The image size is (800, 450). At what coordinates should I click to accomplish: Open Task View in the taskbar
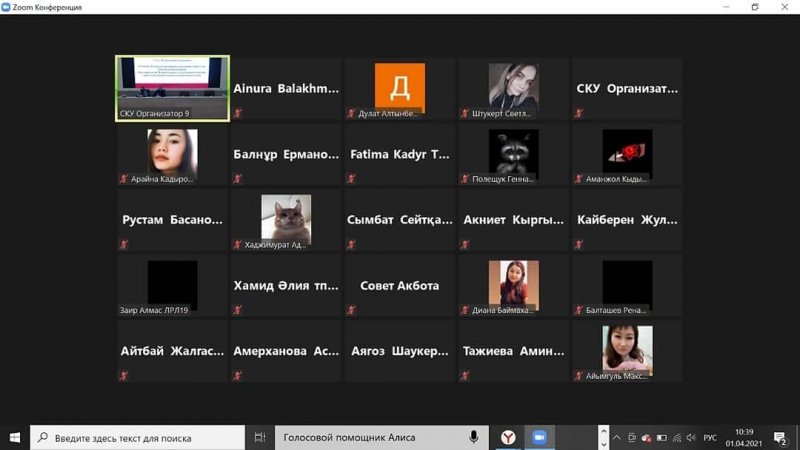(260, 437)
